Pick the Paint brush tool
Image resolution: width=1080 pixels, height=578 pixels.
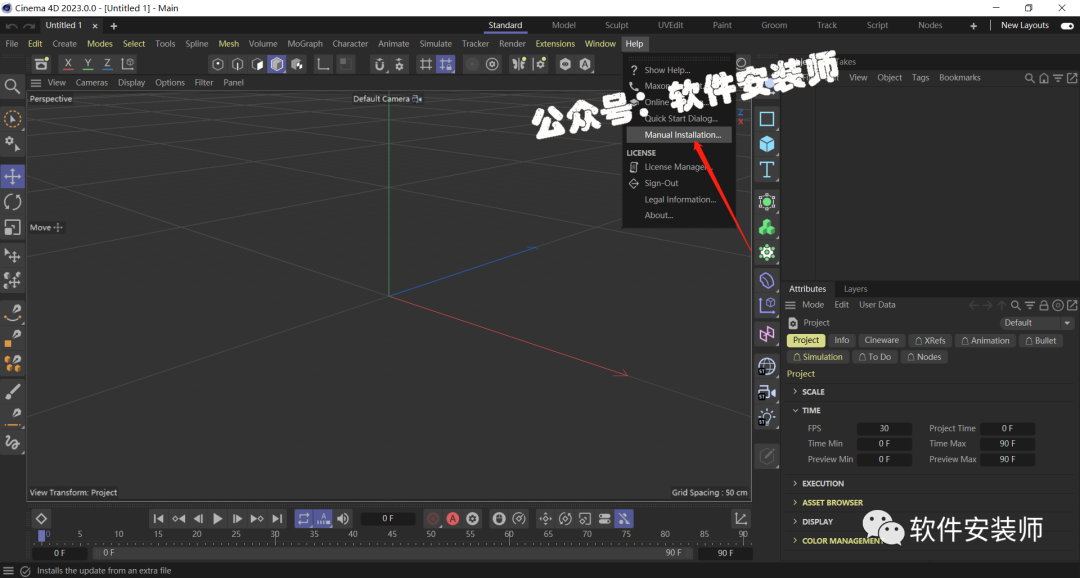tap(12, 392)
